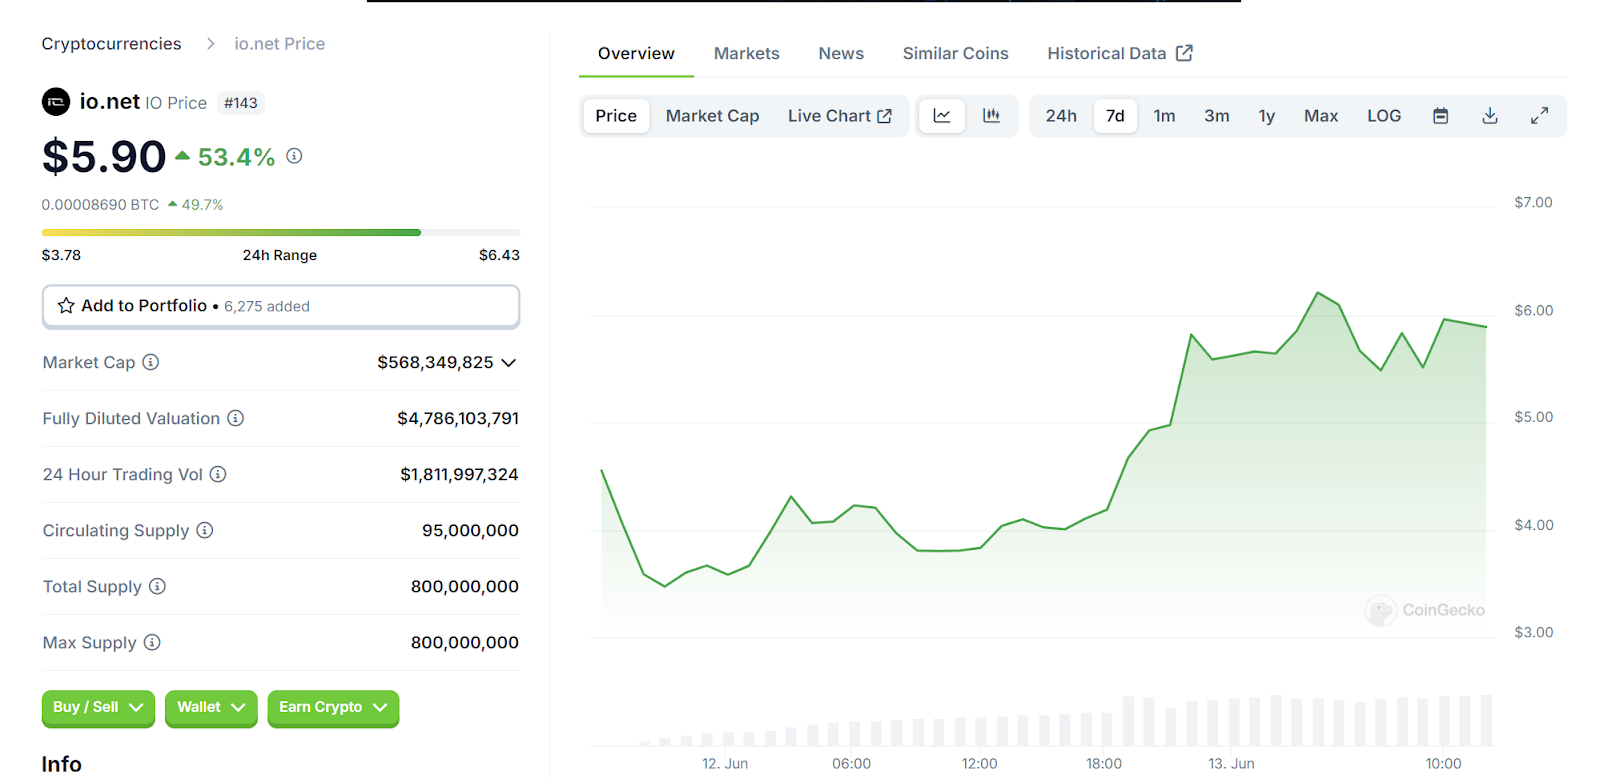The width and height of the screenshot is (1600, 779).
Task: Toggle LOG scale on the chart
Action: click(x=1384, y=116)
